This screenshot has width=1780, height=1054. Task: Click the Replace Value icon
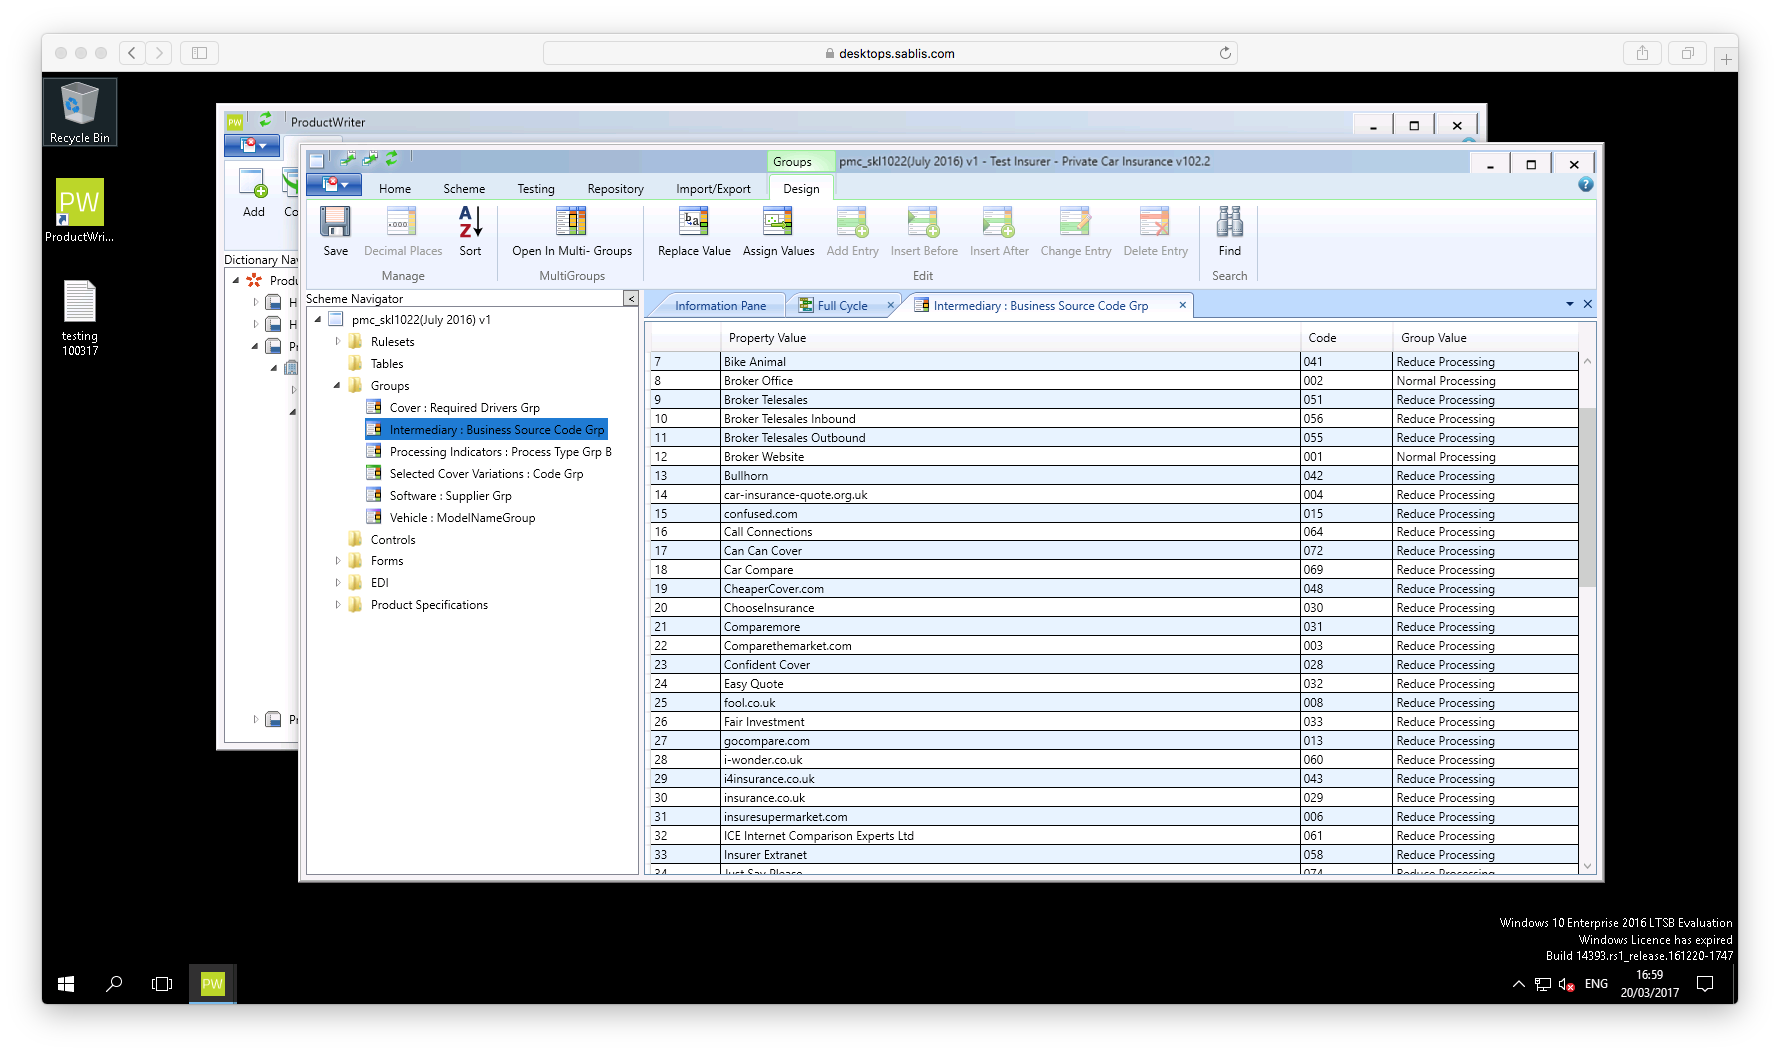tap(694, 222)
